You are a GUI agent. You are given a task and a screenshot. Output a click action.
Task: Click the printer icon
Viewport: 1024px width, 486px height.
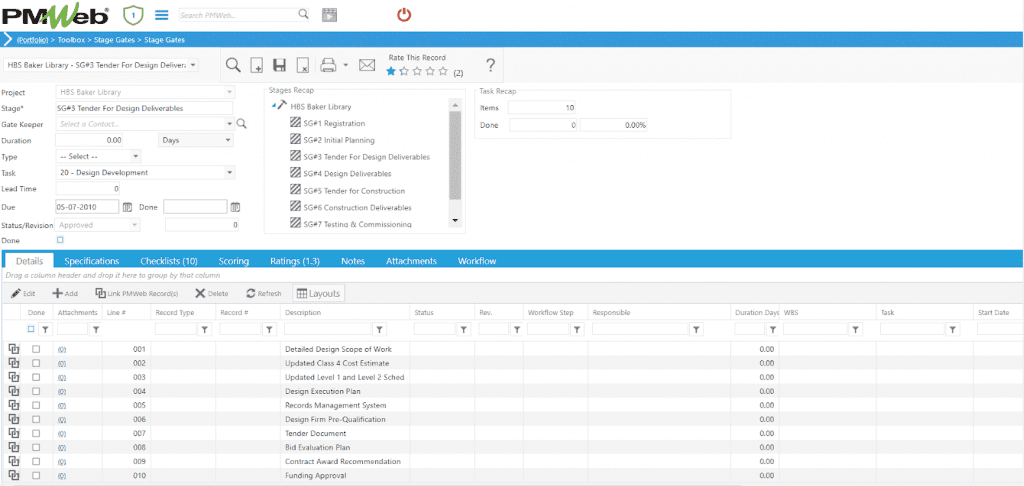coord(328,65)
